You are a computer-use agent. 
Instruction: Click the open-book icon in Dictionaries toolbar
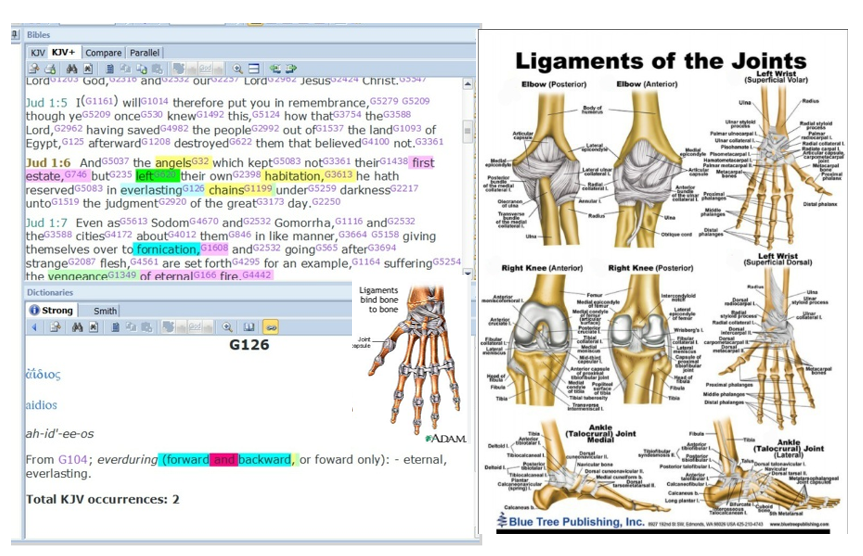(x=249, y=327)
